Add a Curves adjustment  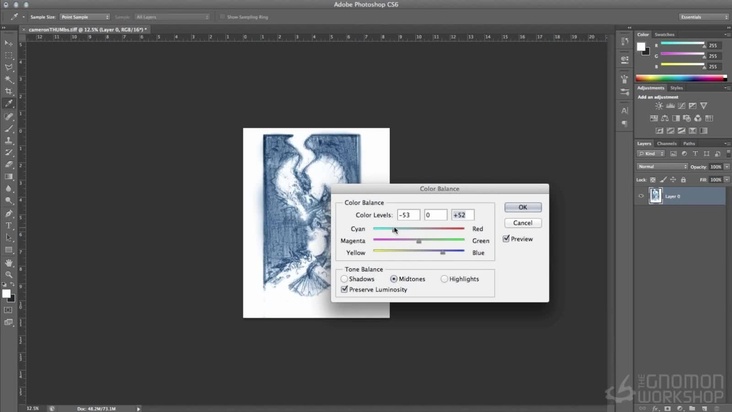(x=682, y=106)
